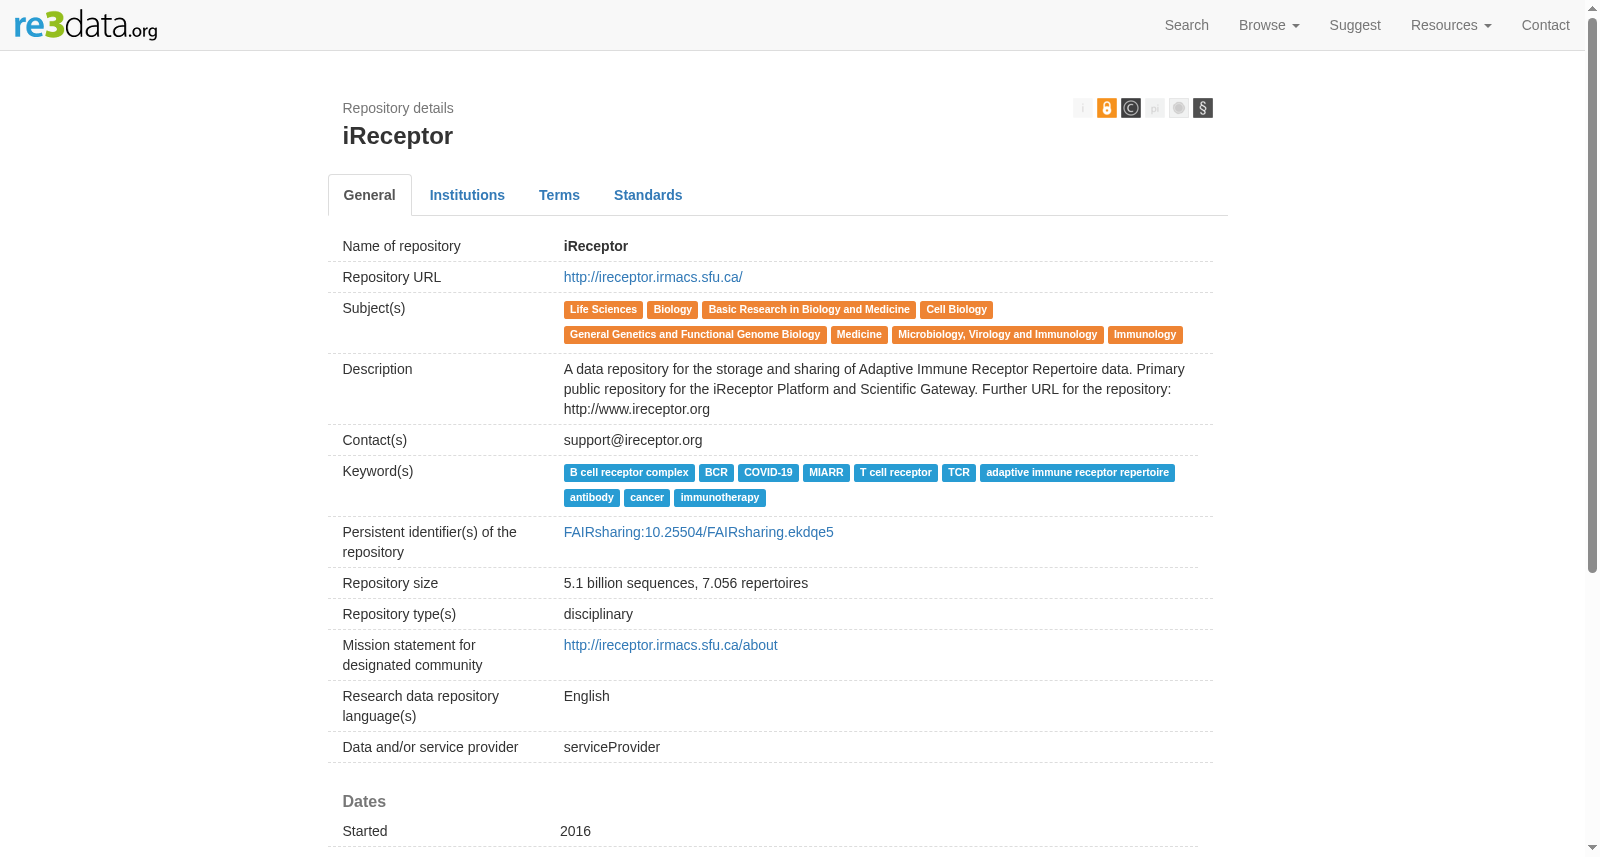Click the Life Sciences subject tag
Image resolution: width=1600 pixels, height=857 pixels.
pyautogui.click(x=603, y=310)
